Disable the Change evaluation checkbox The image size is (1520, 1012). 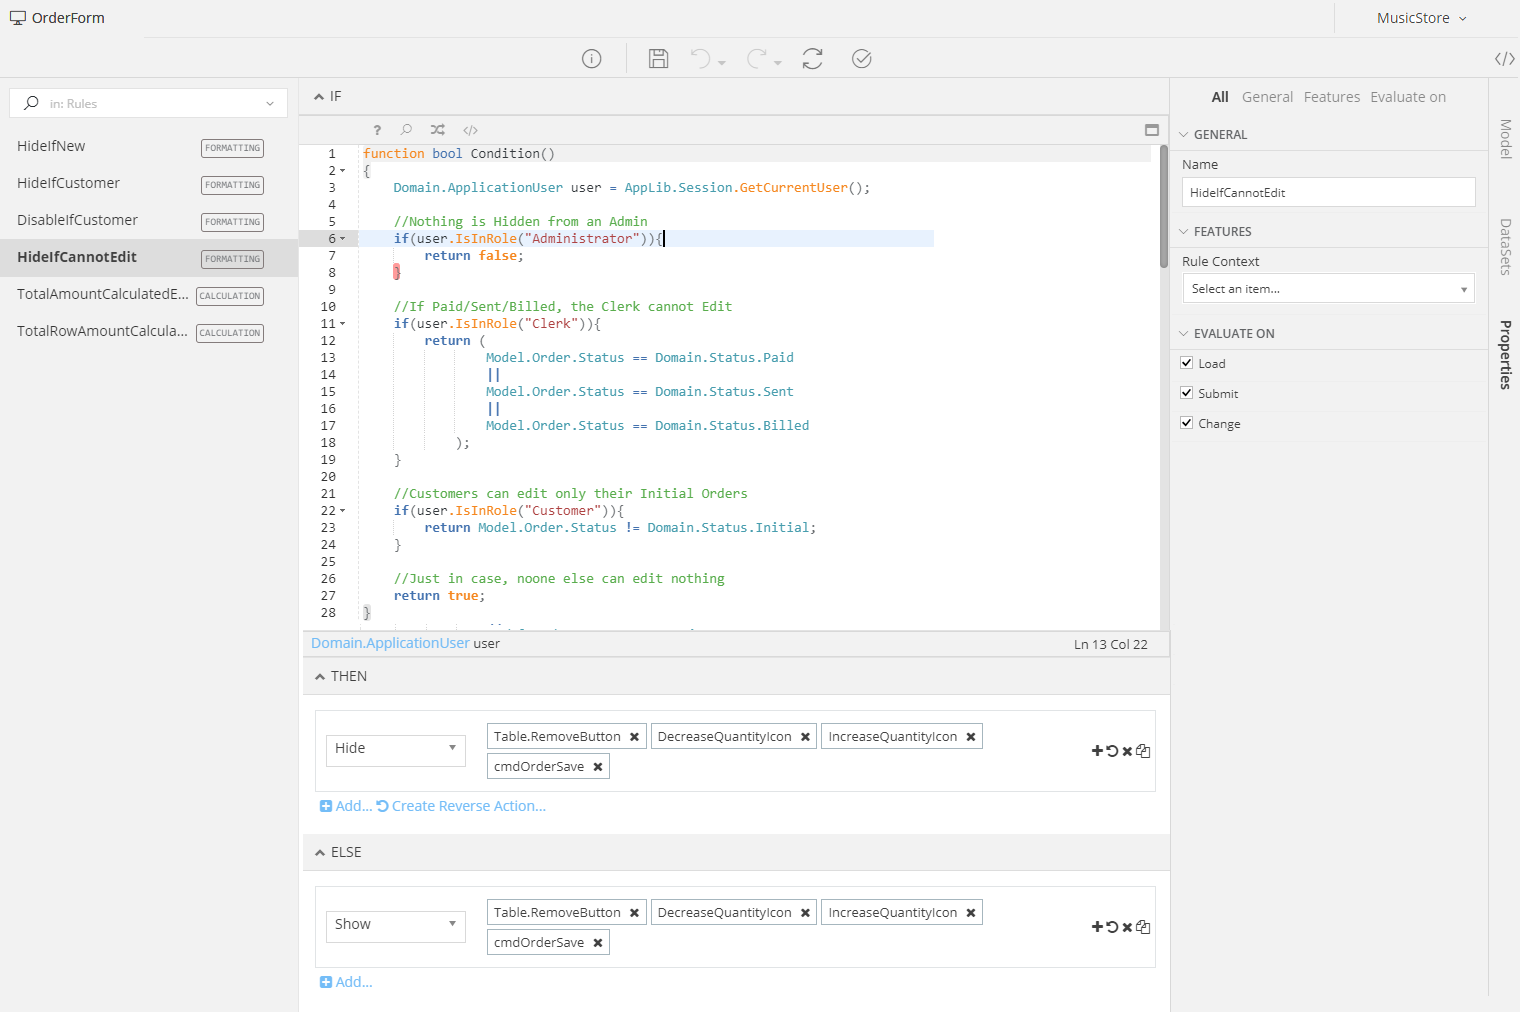pyautogui.click(x=1187, y=423)
